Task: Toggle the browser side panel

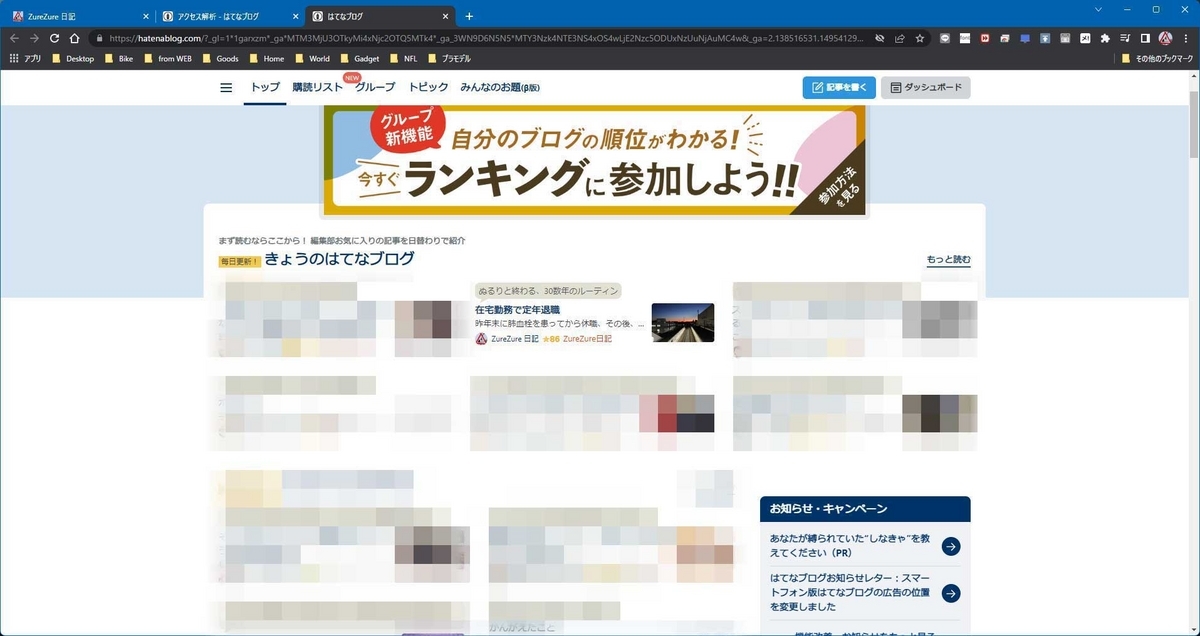Action: (1145, 38)
